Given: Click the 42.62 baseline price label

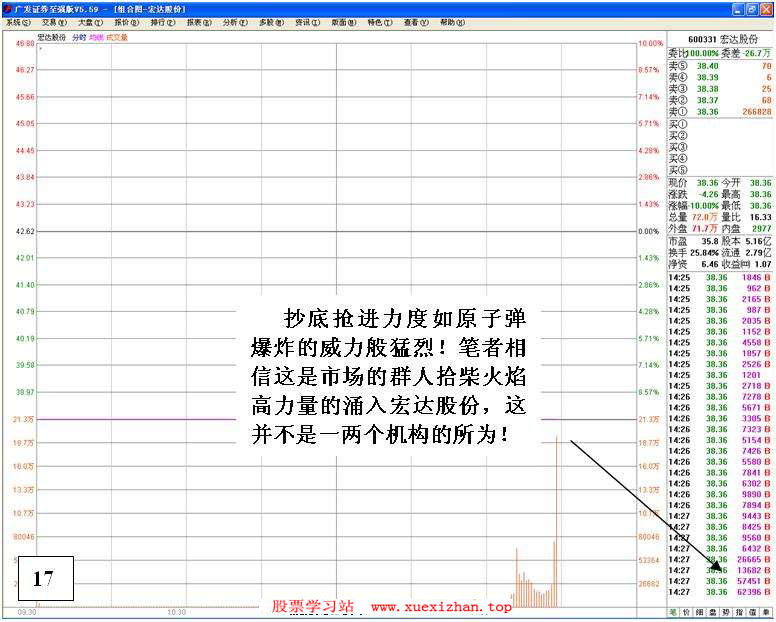Looking at the screenshot, I should pyautogui.click(x=25, y=231).
